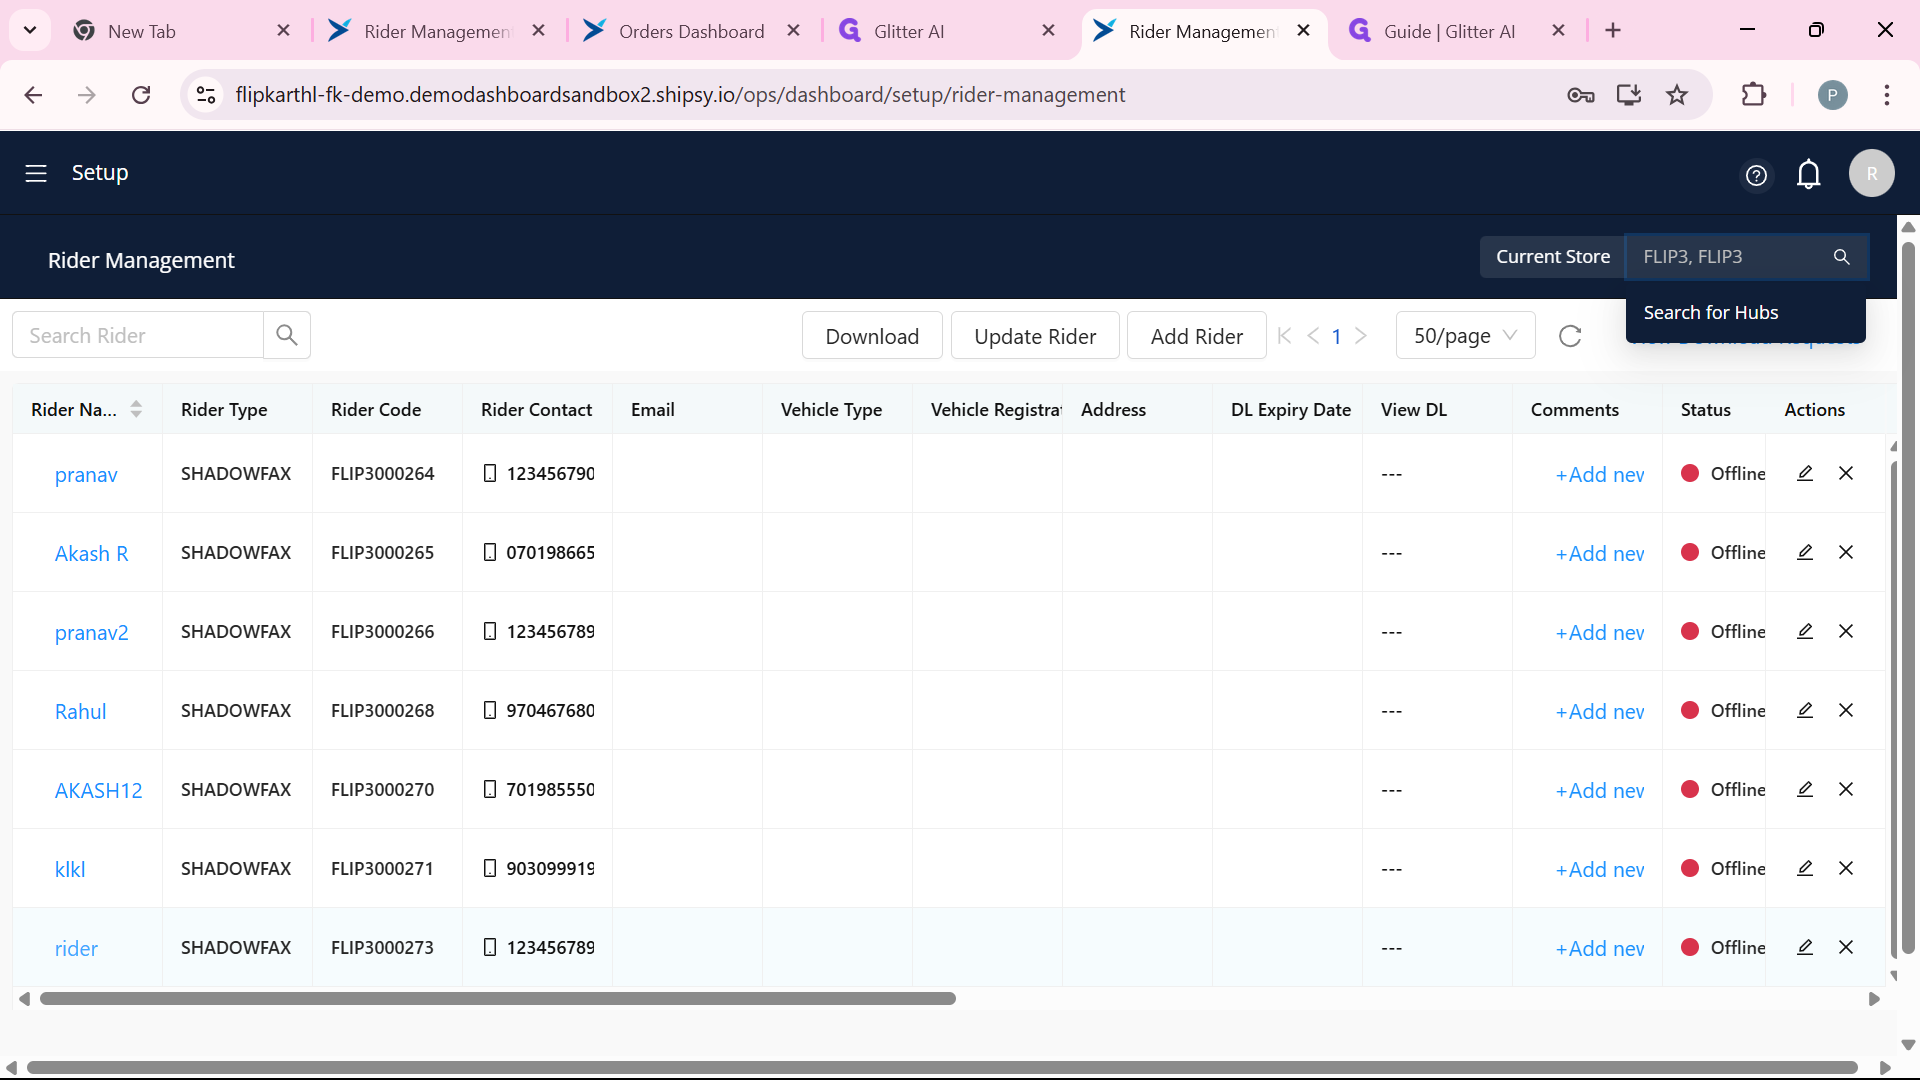Click the Search Rider input field
The height and width of the screenshot is (1080, 1920).
(x=138, y=335)
